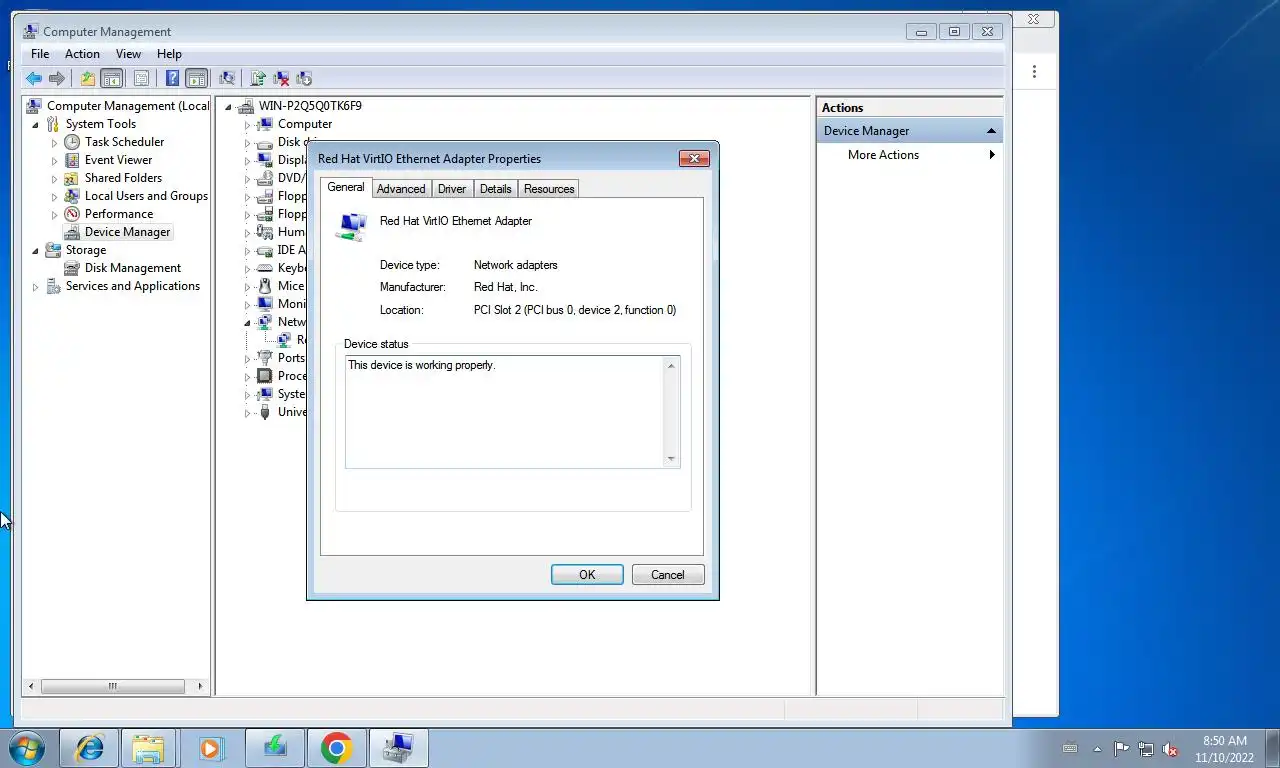Switch to the Resources tab
1280x768 pixels.
click(549, 189)
